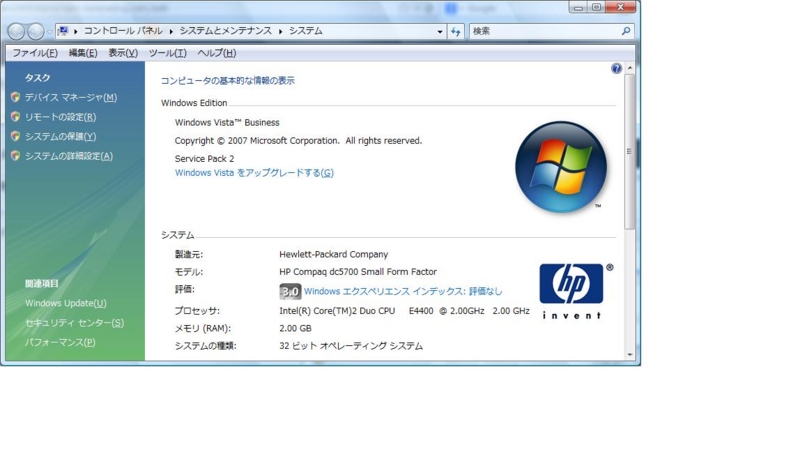This screenshot has width=800, height=459.
Task: Expand the arrow before システムとメンテナンス
Action: (171, 32)
